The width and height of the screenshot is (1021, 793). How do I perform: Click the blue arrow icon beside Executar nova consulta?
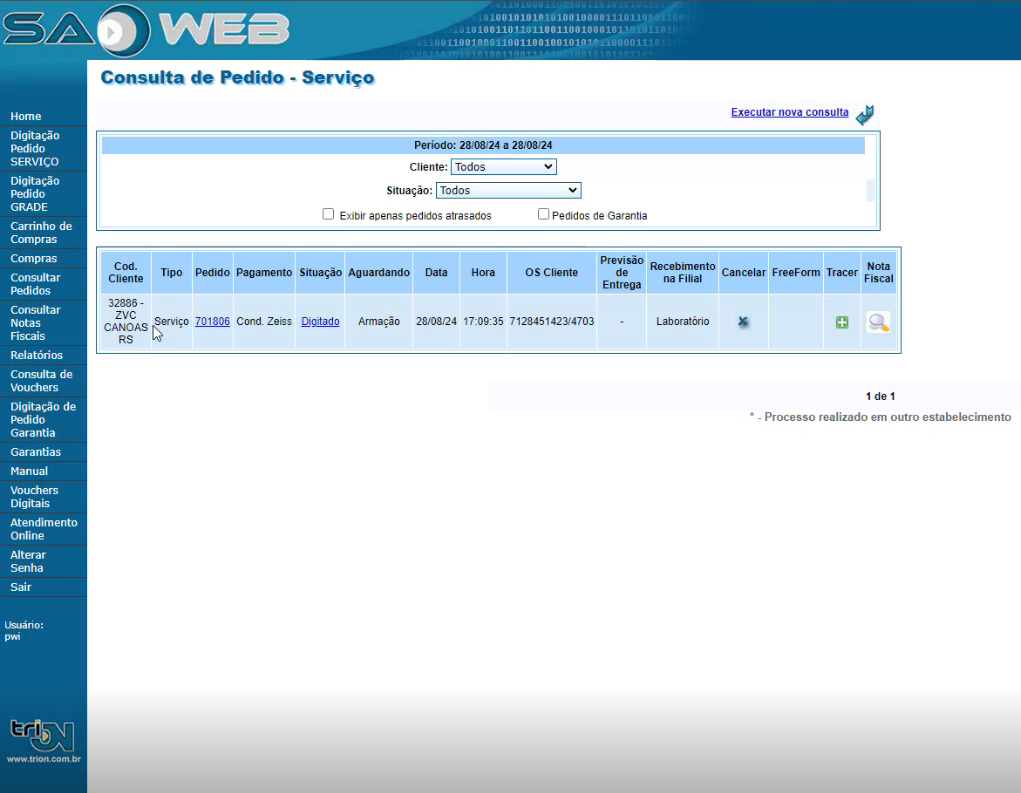click(865, 114)
